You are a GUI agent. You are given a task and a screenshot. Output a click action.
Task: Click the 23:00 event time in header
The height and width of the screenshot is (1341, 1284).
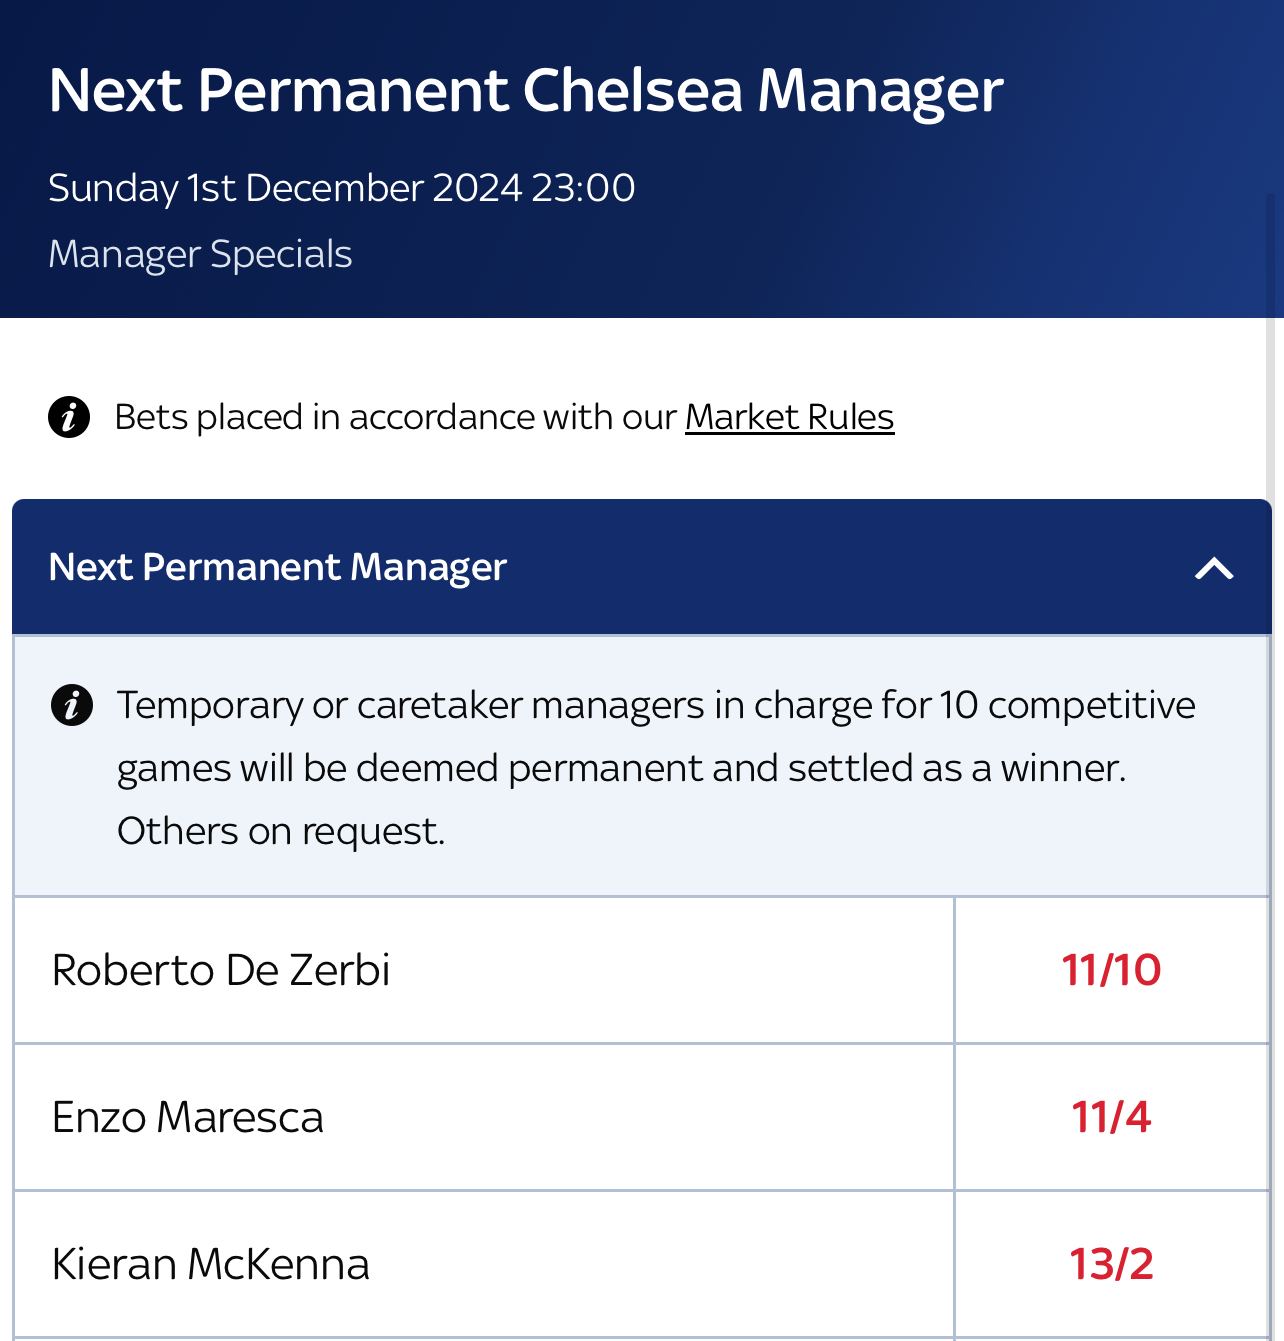coord(583,188)
